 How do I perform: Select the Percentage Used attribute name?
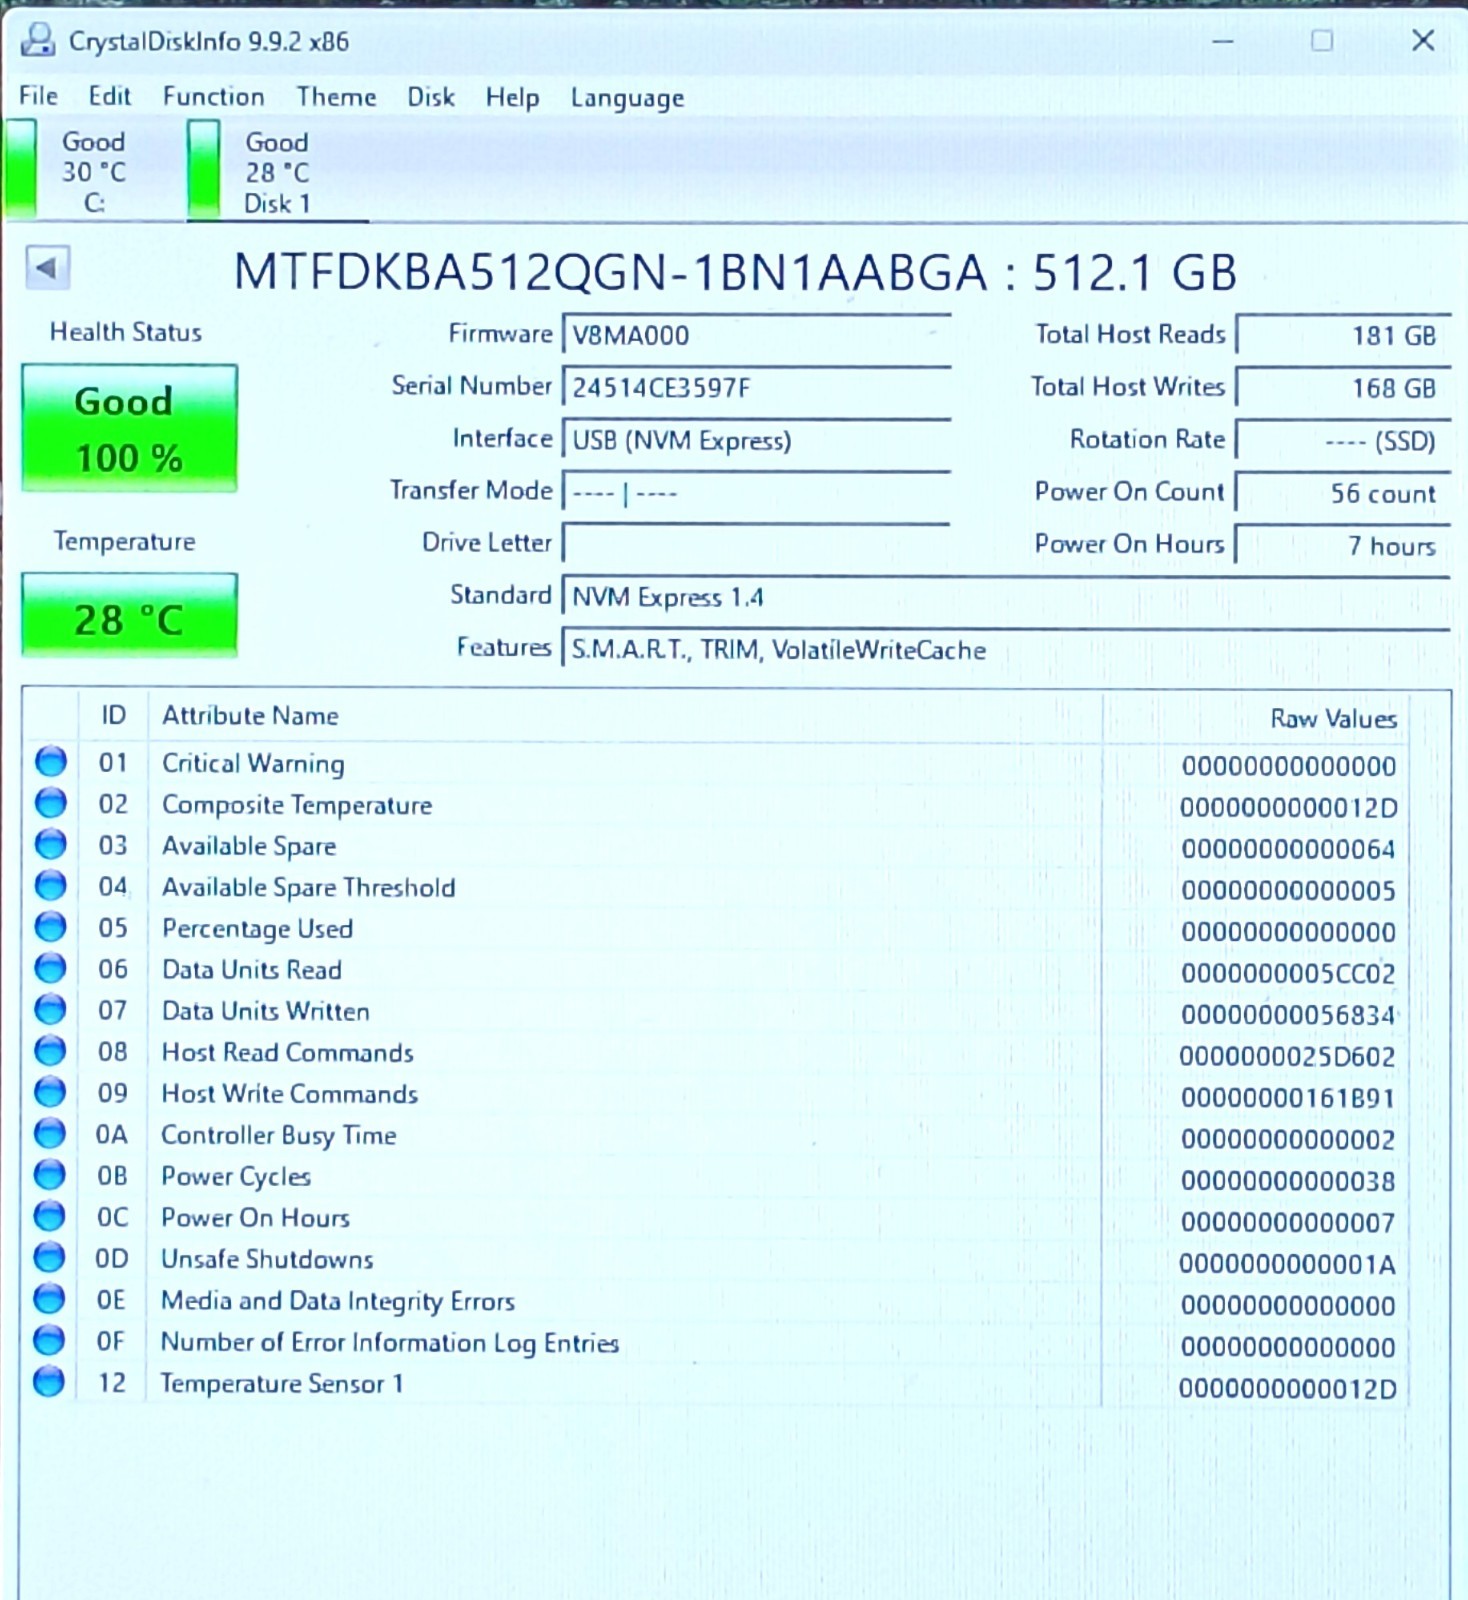(x=257, y=929)
